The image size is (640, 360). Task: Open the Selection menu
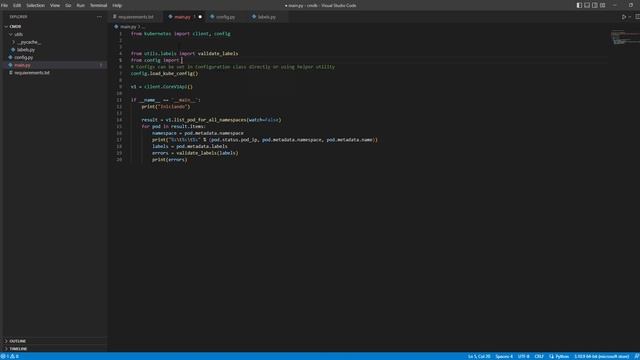coord(36,6)
